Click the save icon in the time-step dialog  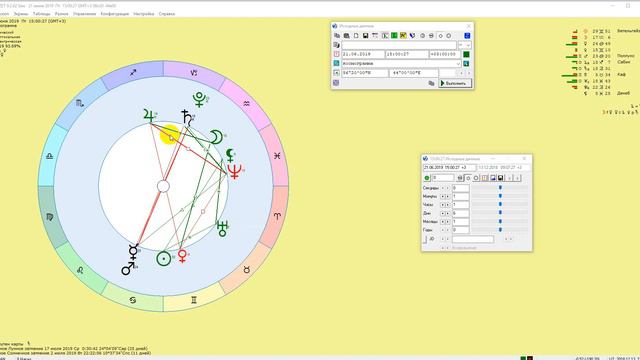tap(501, 178)
